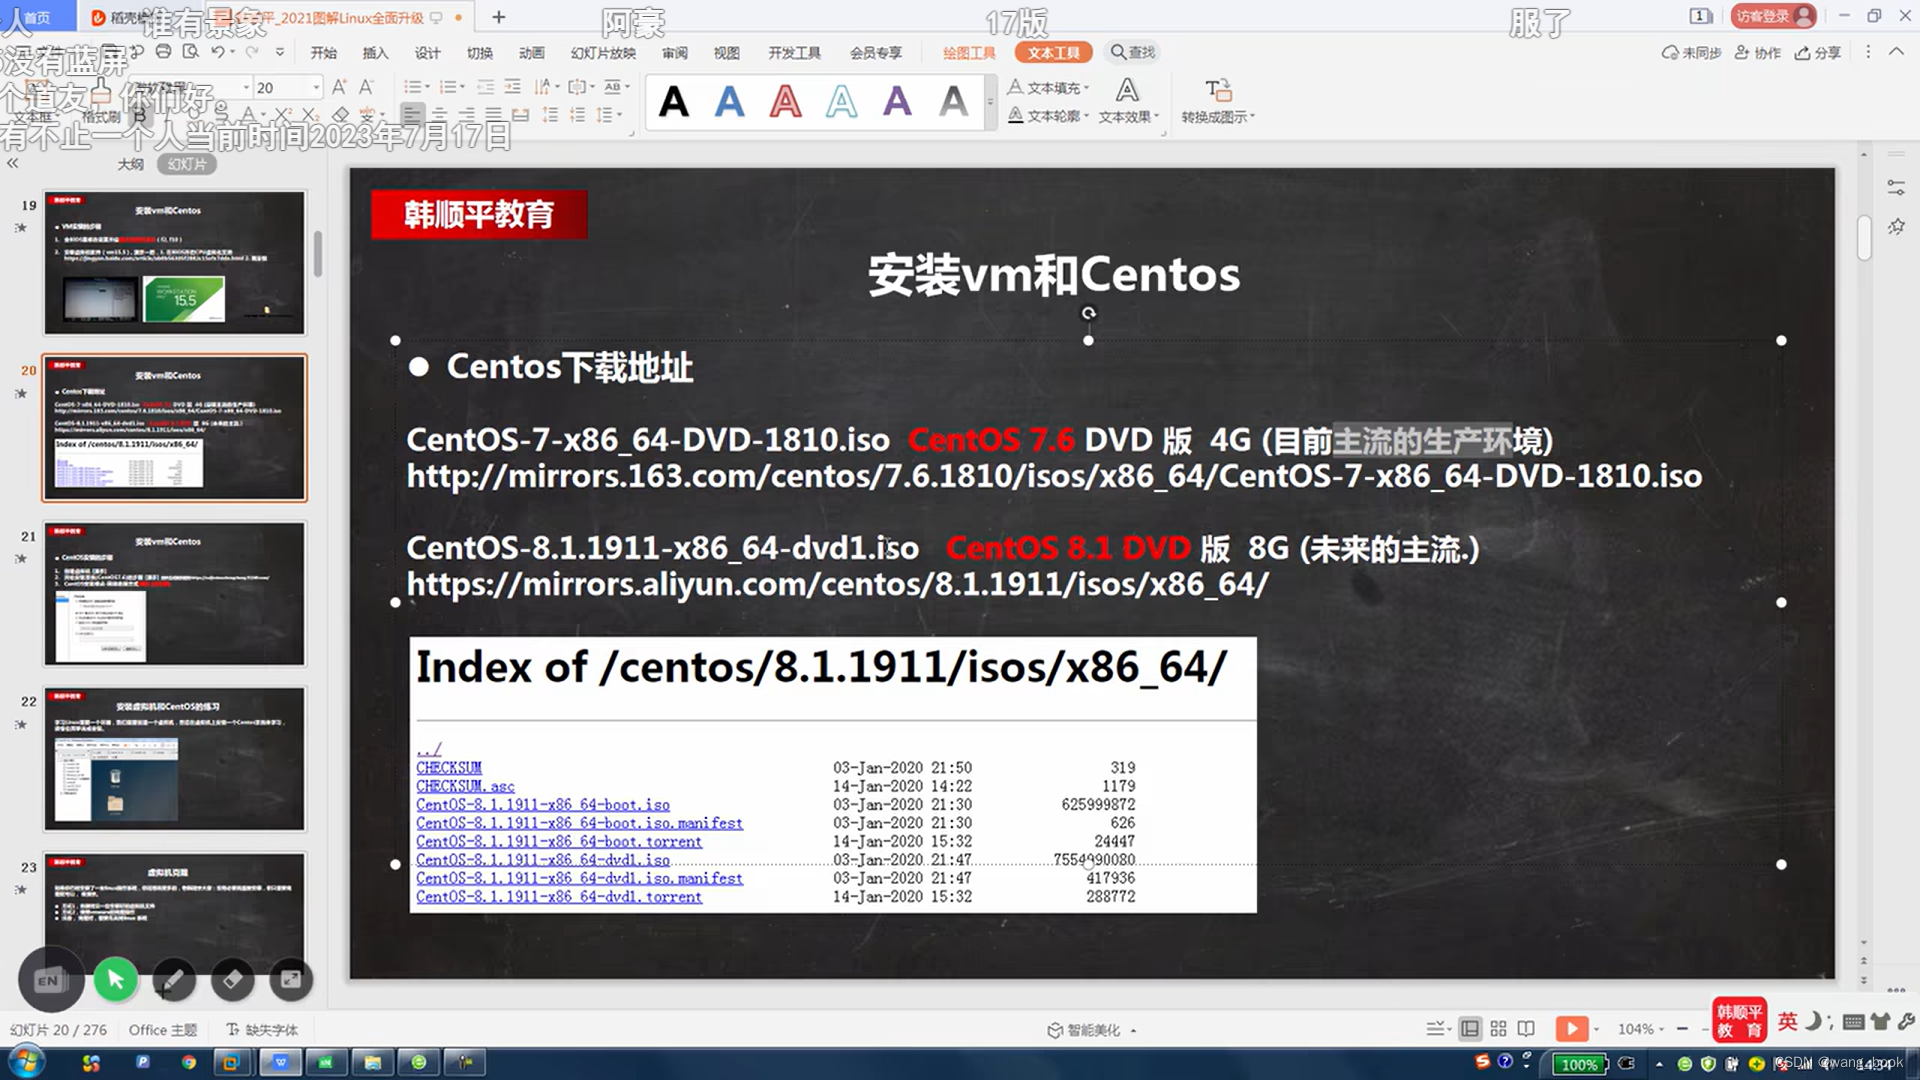This screenshot has width=1920, height=1080.
Task: Open the 转换成图示 convert to diagram dropdown
Action: tap(1217, 100)
